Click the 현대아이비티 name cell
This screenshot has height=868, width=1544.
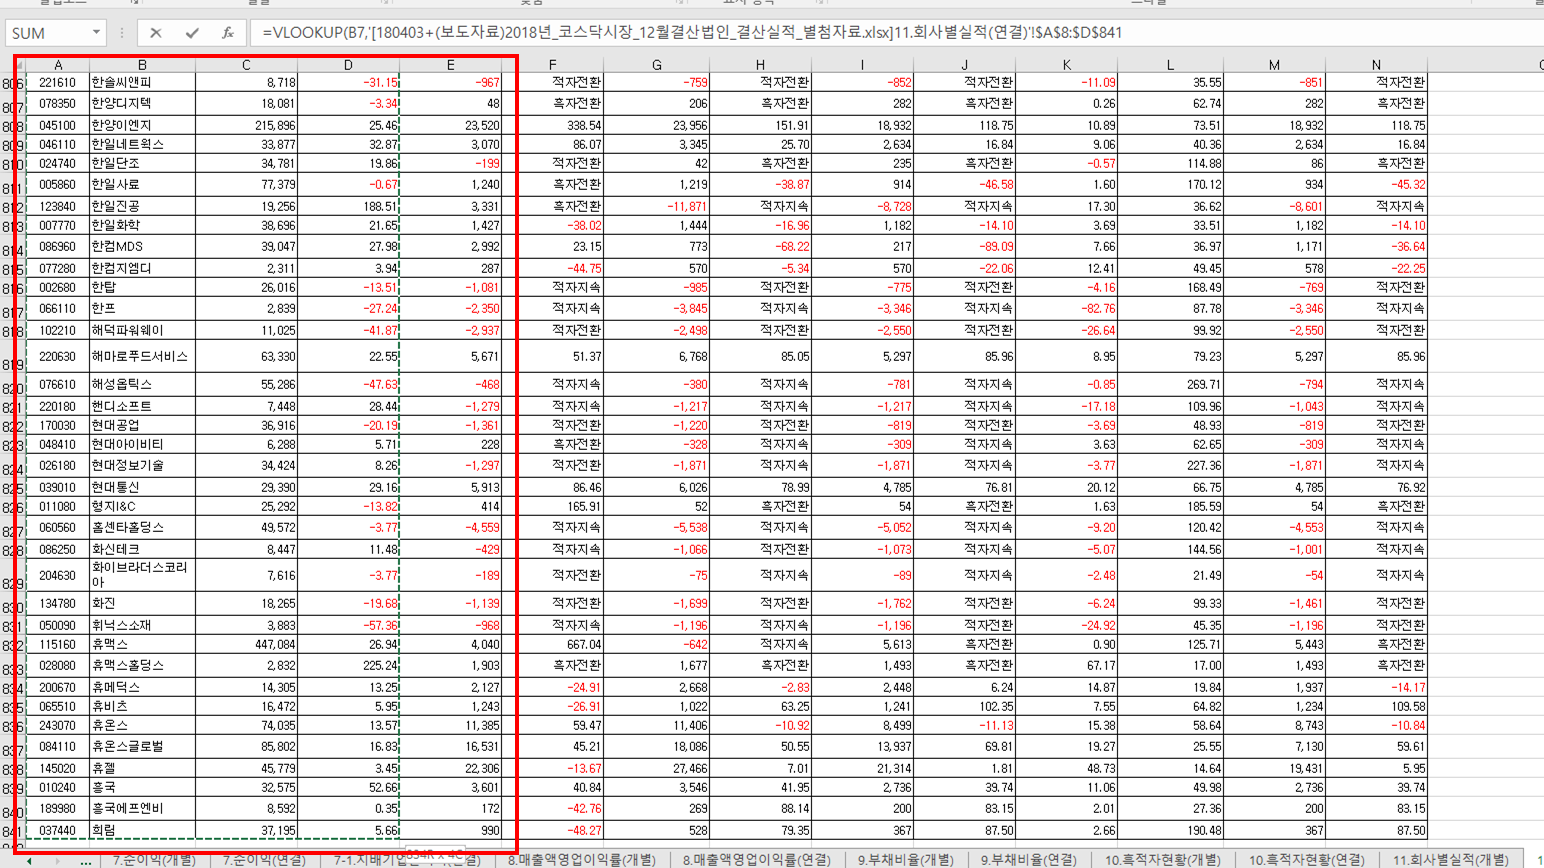click(x=142, y=444)
